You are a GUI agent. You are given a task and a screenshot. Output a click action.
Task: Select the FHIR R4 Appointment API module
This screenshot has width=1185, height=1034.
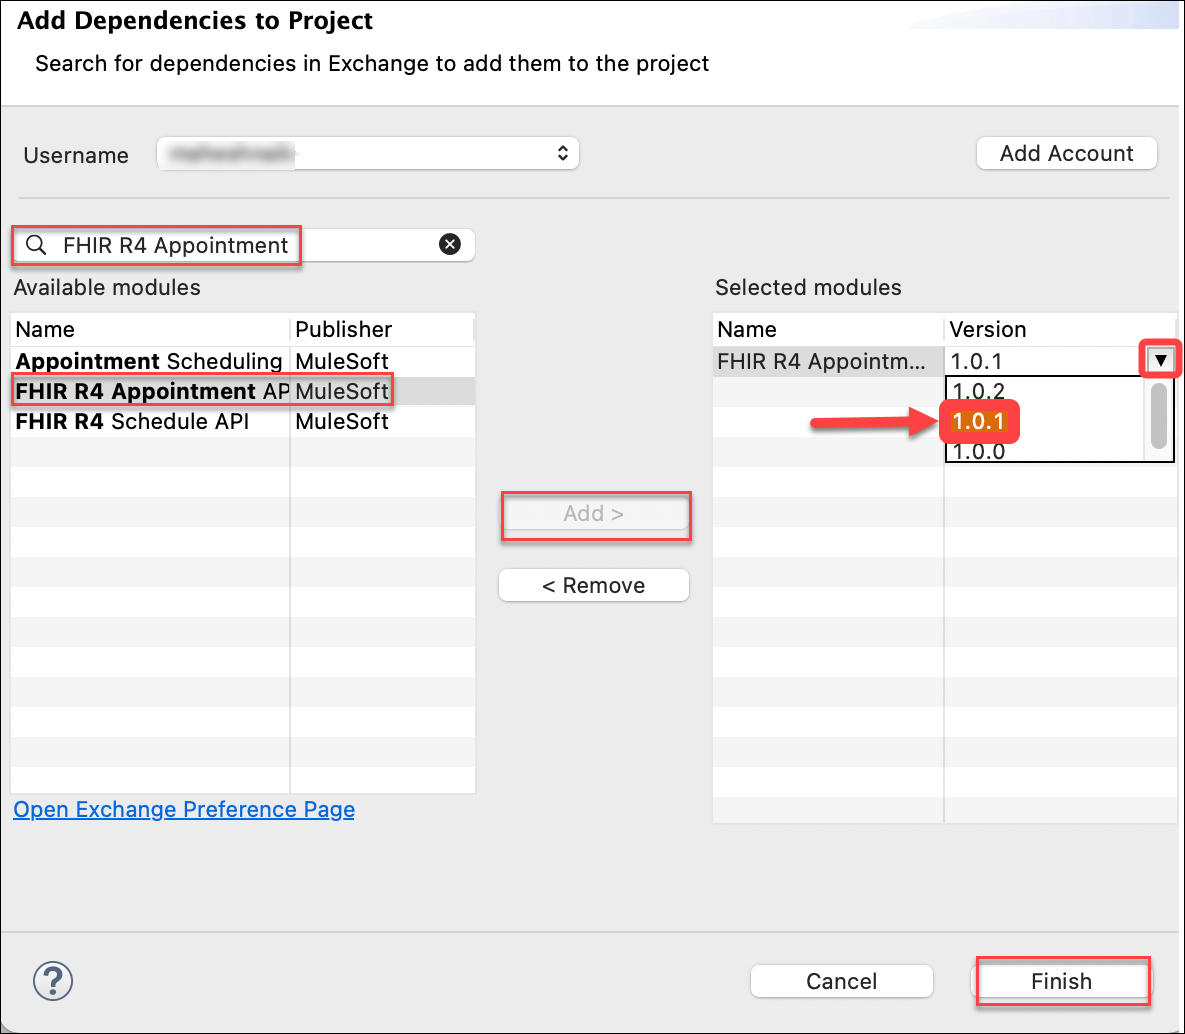coord(243,392)
